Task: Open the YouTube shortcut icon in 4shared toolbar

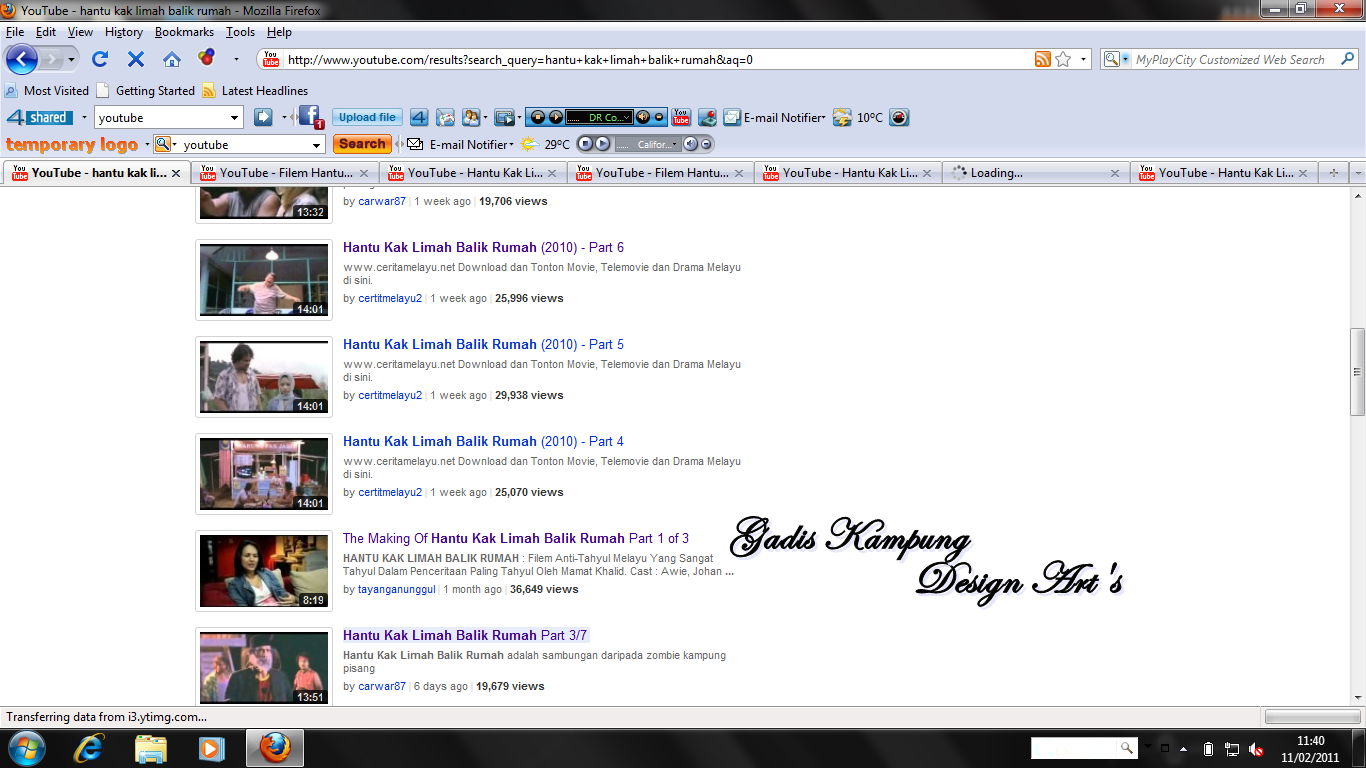Action: 681,117
